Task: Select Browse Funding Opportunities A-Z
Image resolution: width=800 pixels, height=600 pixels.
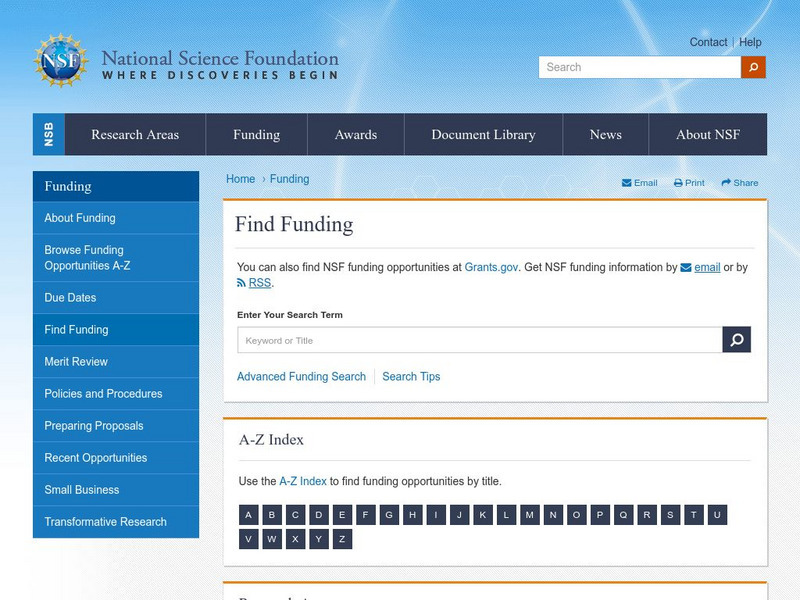Action: [116, 258]
